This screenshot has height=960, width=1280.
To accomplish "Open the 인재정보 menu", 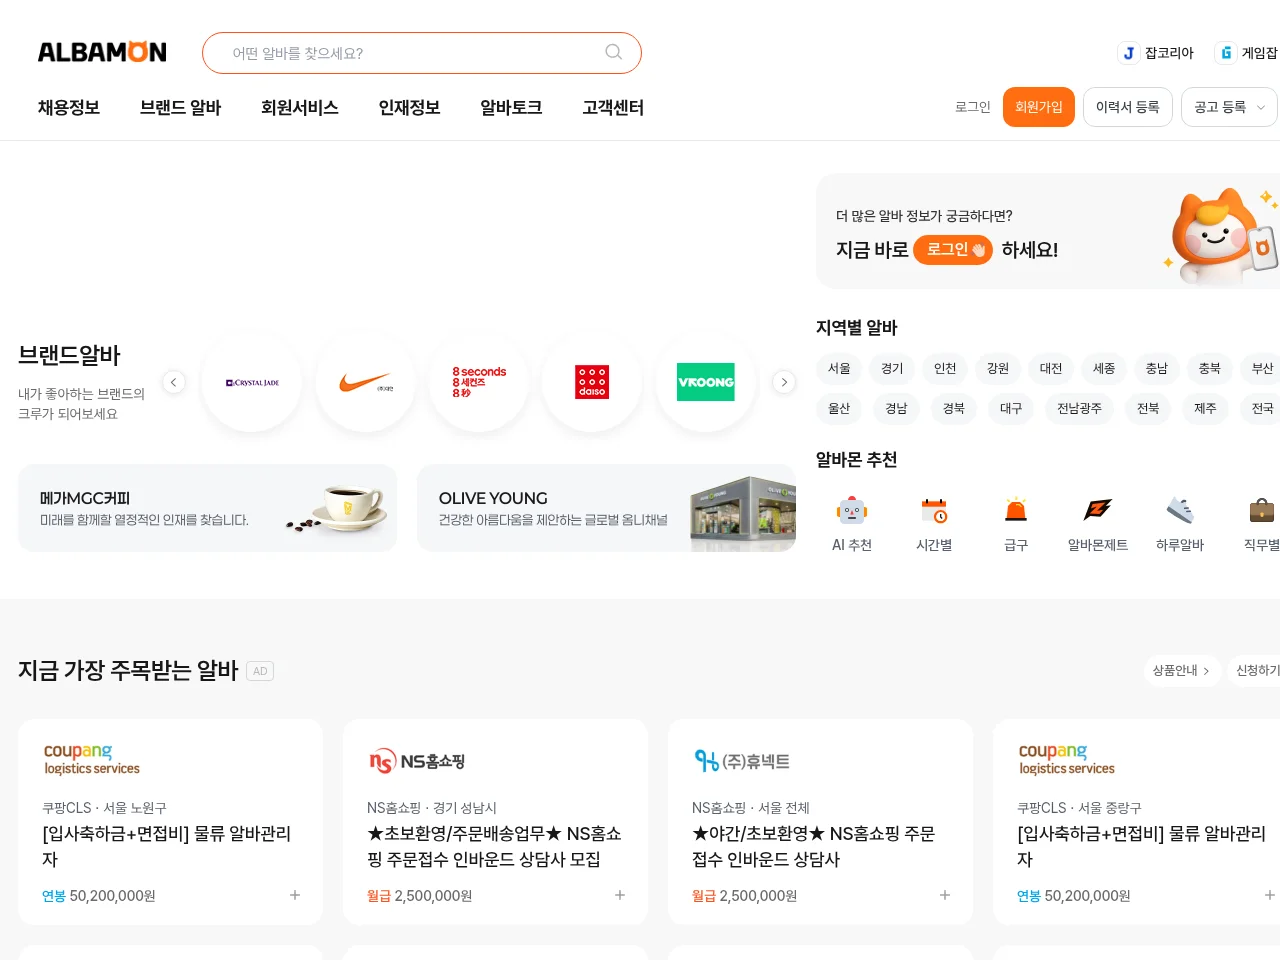I will tap(410, 107).
